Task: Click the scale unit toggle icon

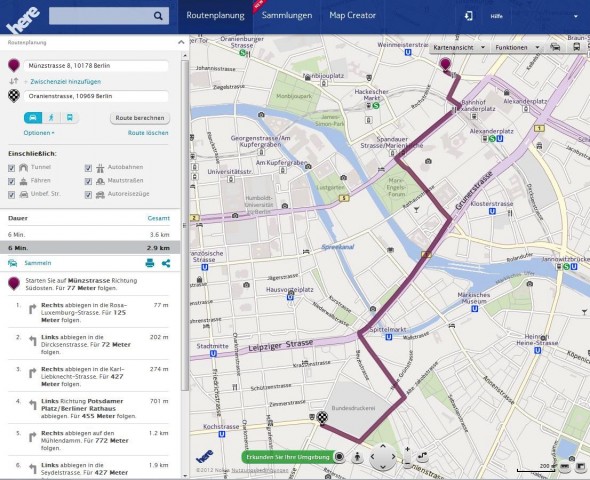Action: [x=565, y=466]
